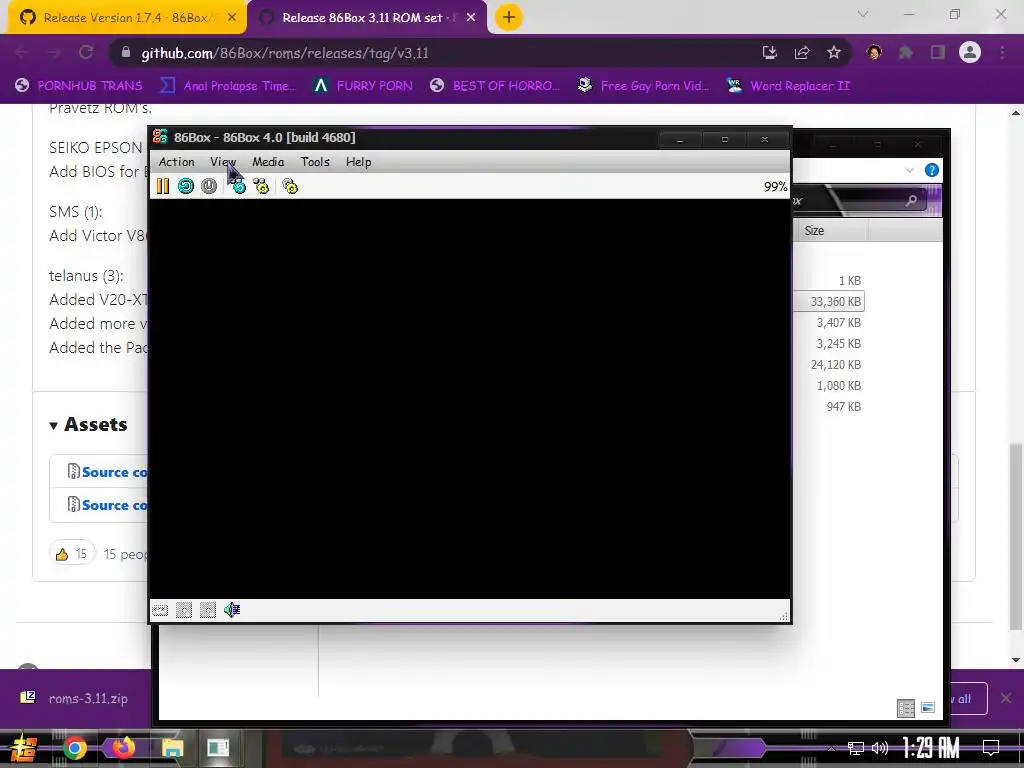Select the 947 KB file in Explorer

[x=843, y=406]
